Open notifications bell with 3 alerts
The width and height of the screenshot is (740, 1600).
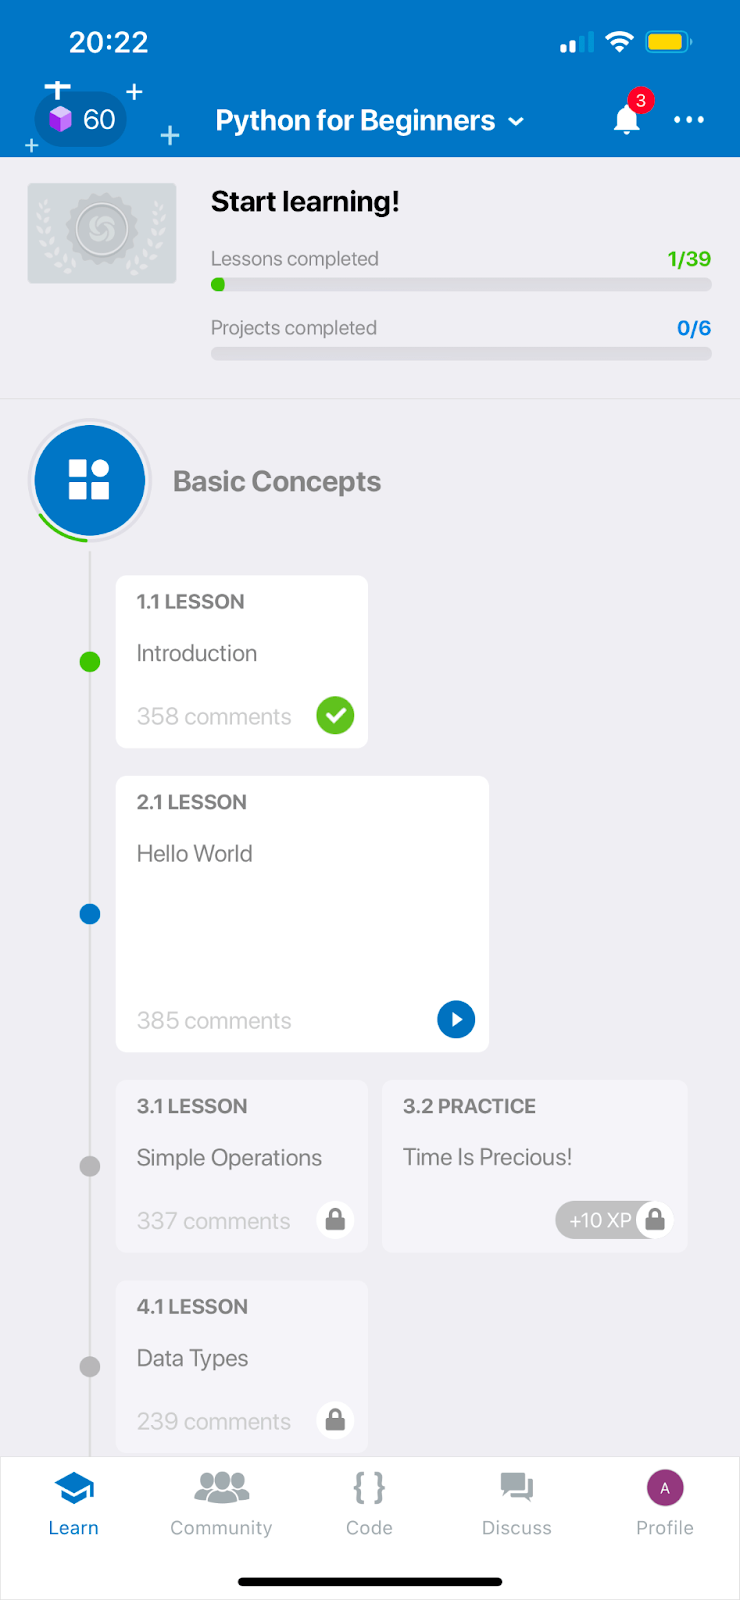pos(627,119)
